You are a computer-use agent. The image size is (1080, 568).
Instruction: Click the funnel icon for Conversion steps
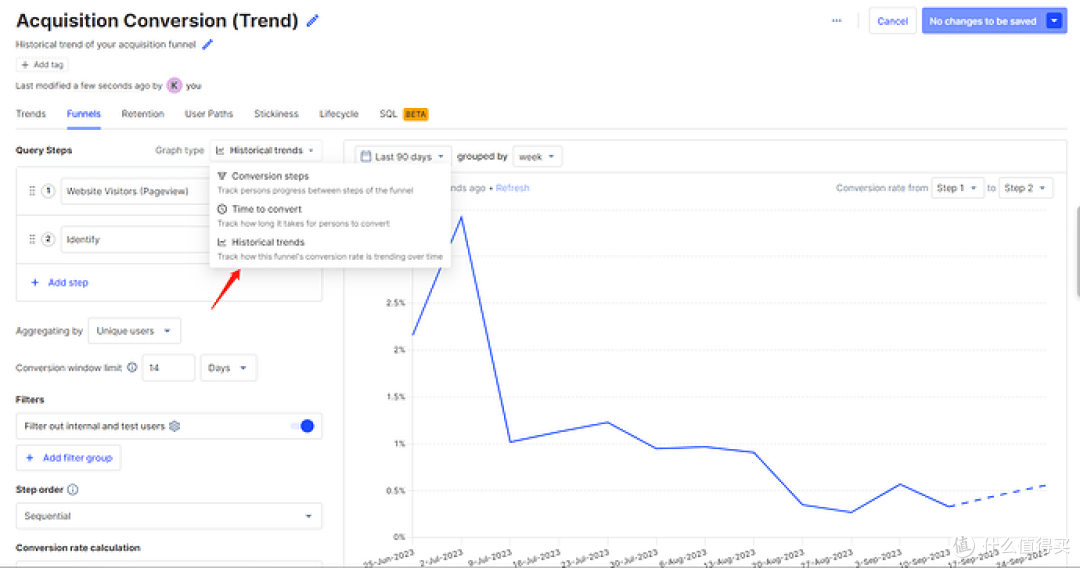point(222,176)
